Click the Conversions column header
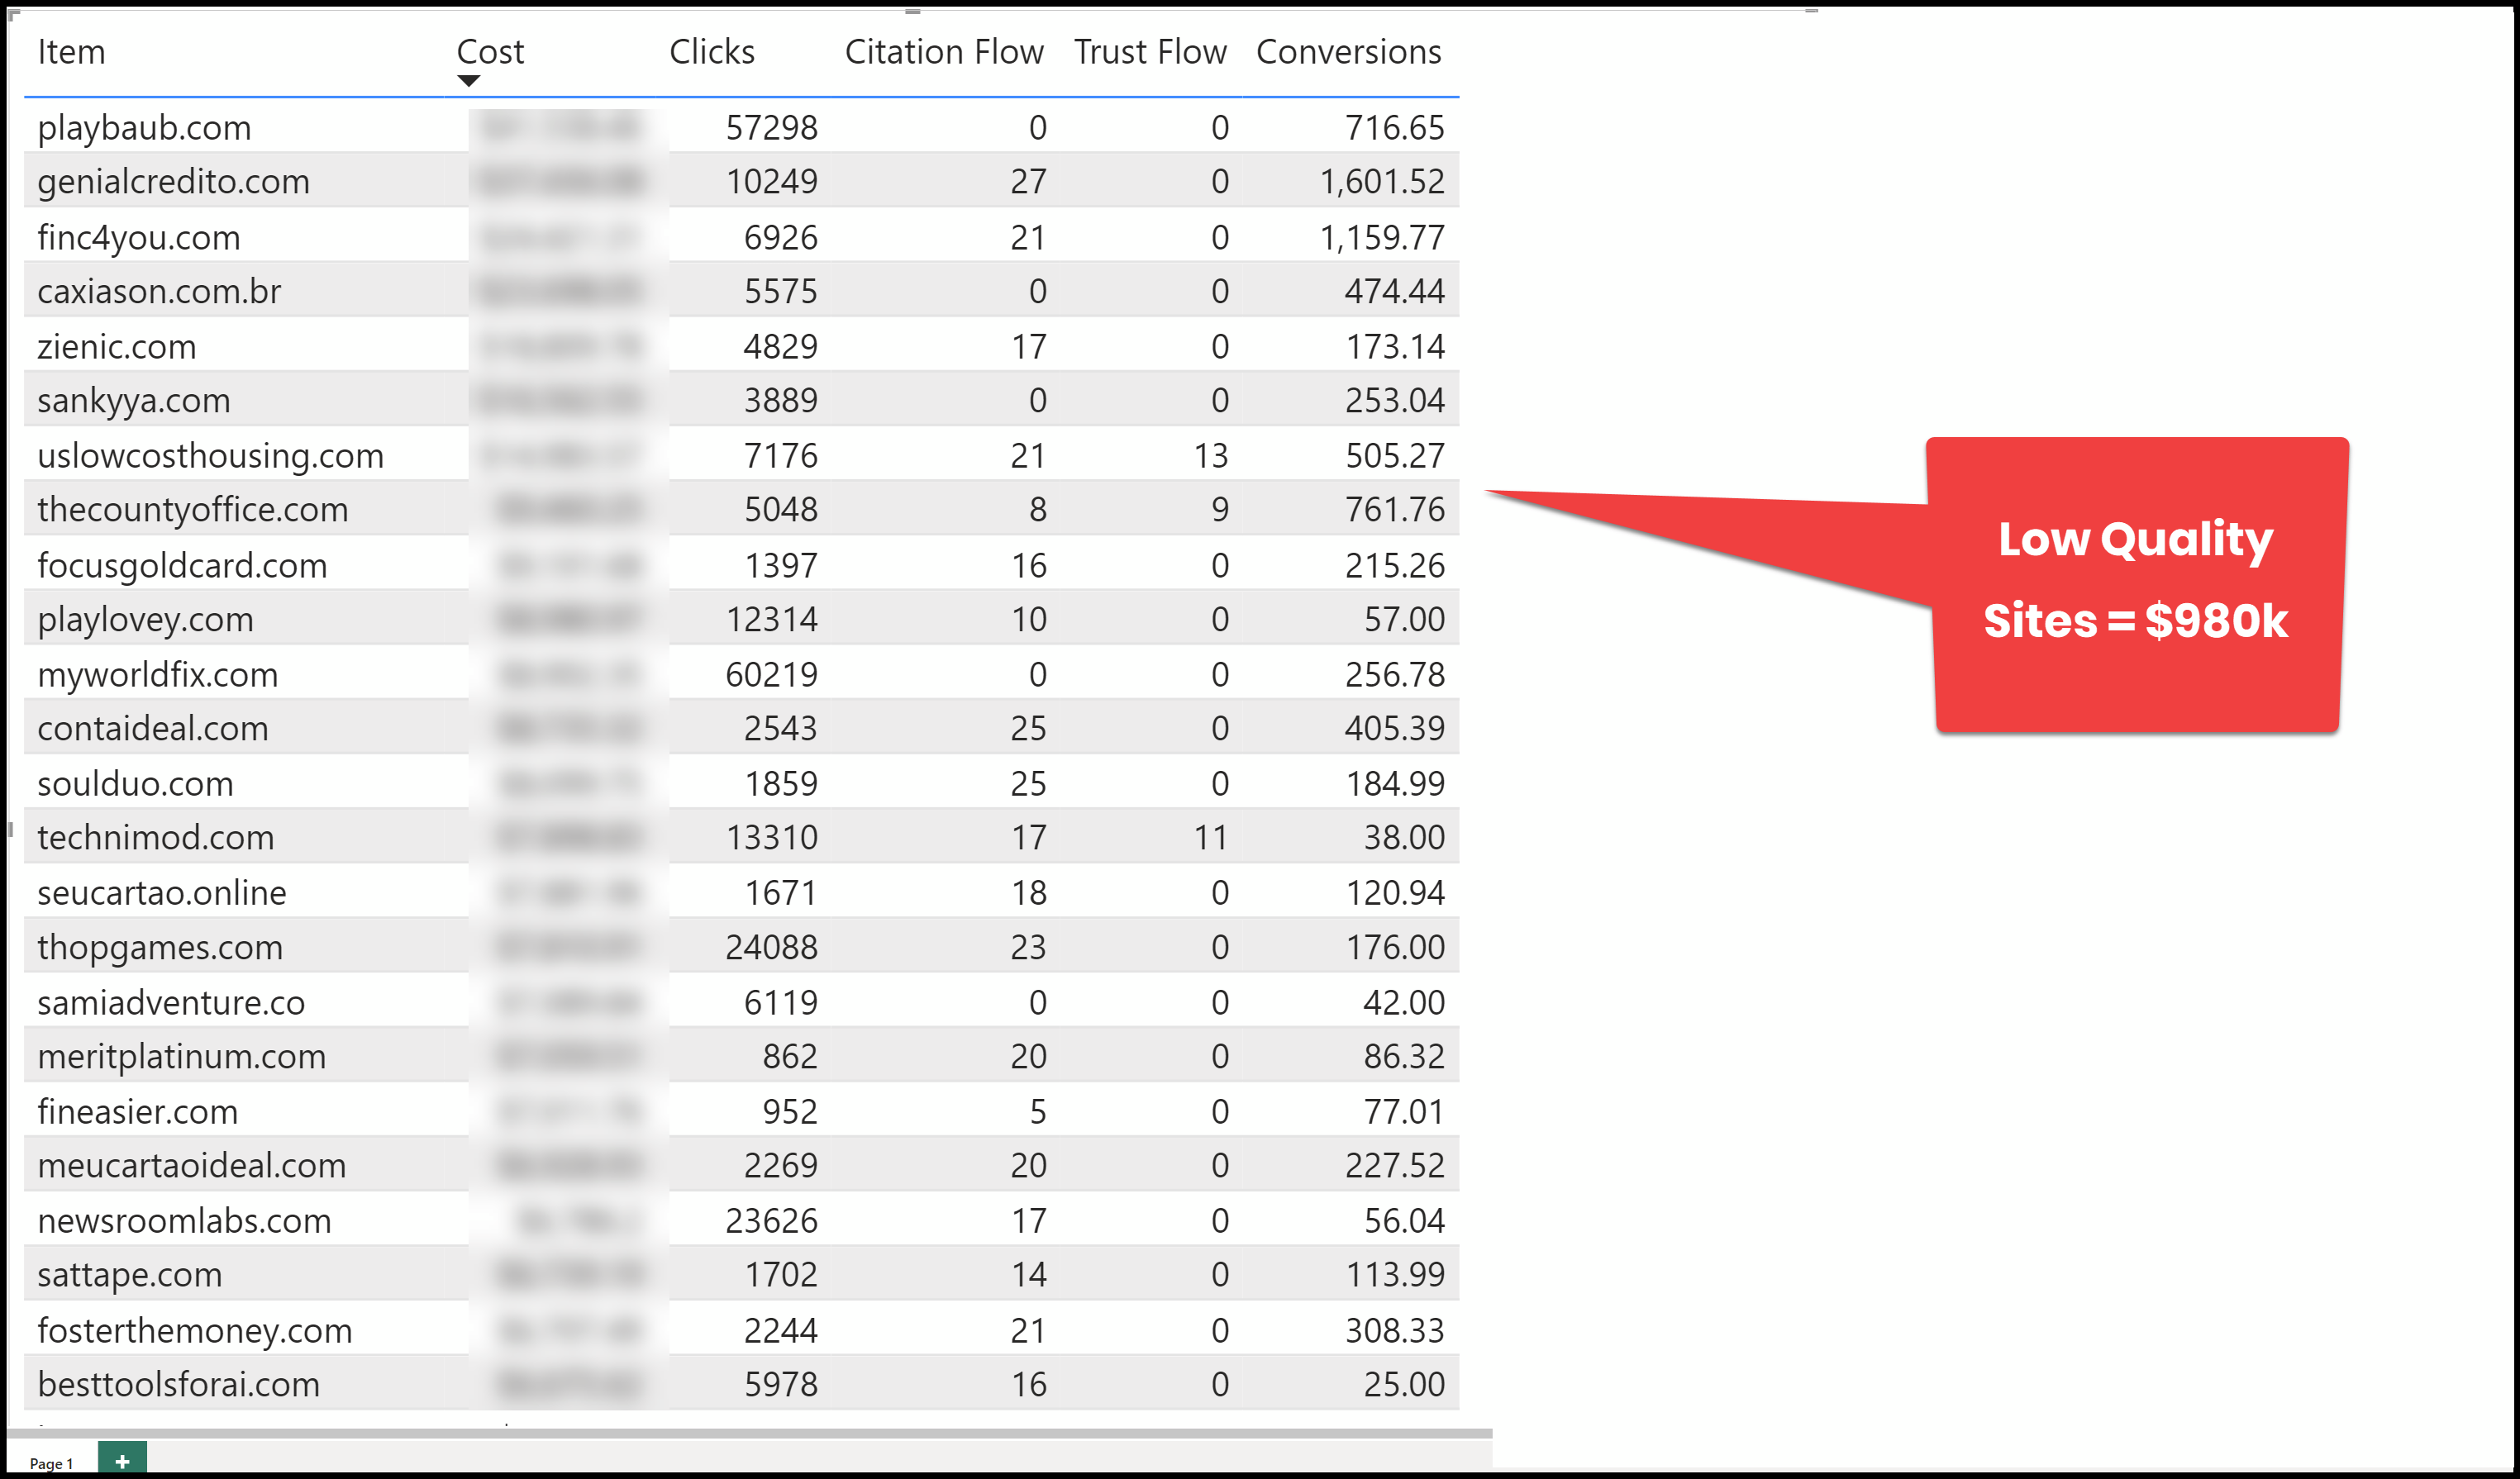 click(1347, 52)
